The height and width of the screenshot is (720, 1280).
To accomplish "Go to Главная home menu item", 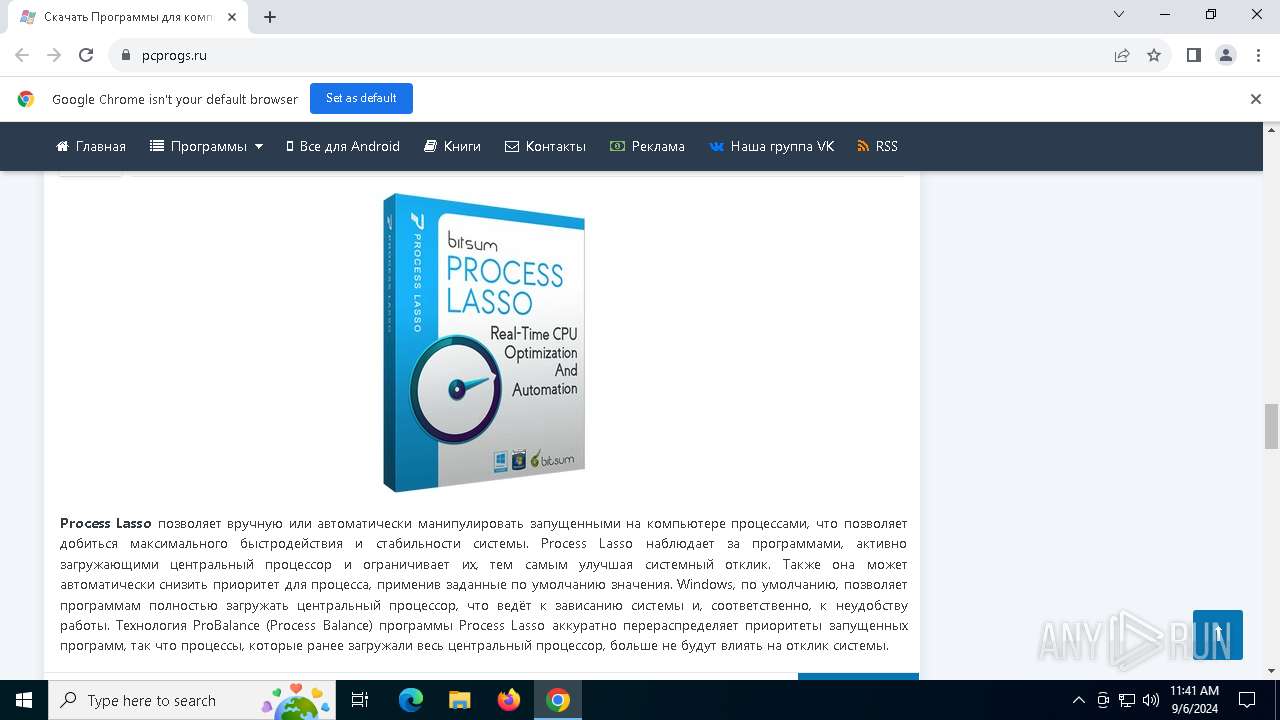I will pos(91,146).
